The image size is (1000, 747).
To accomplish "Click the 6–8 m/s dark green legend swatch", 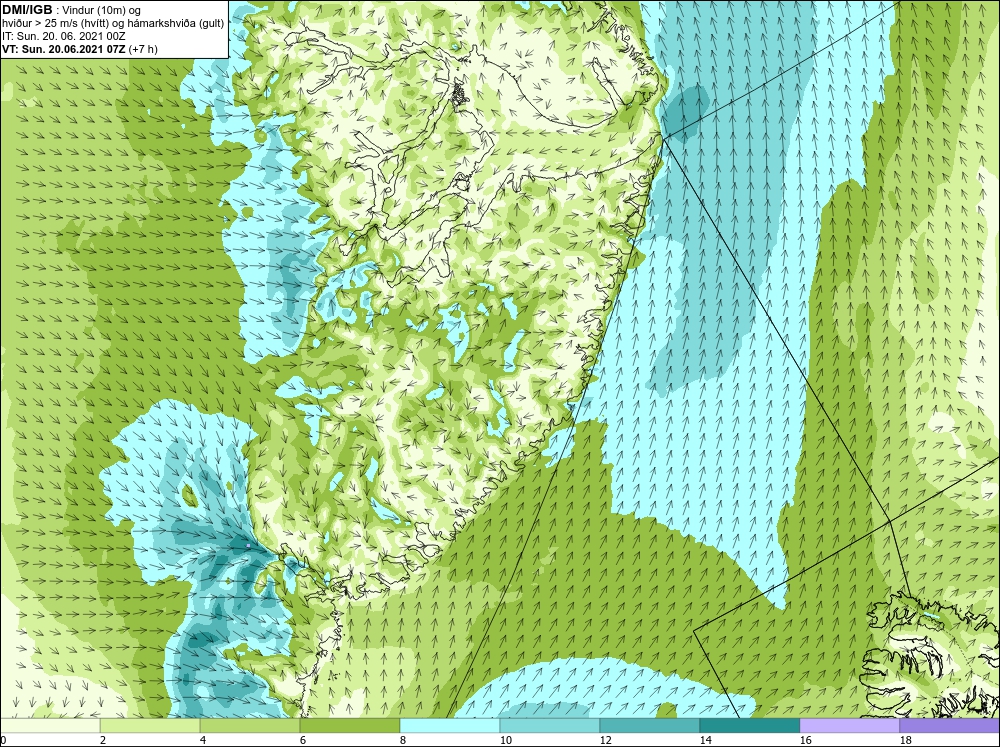I will [349, 725].
